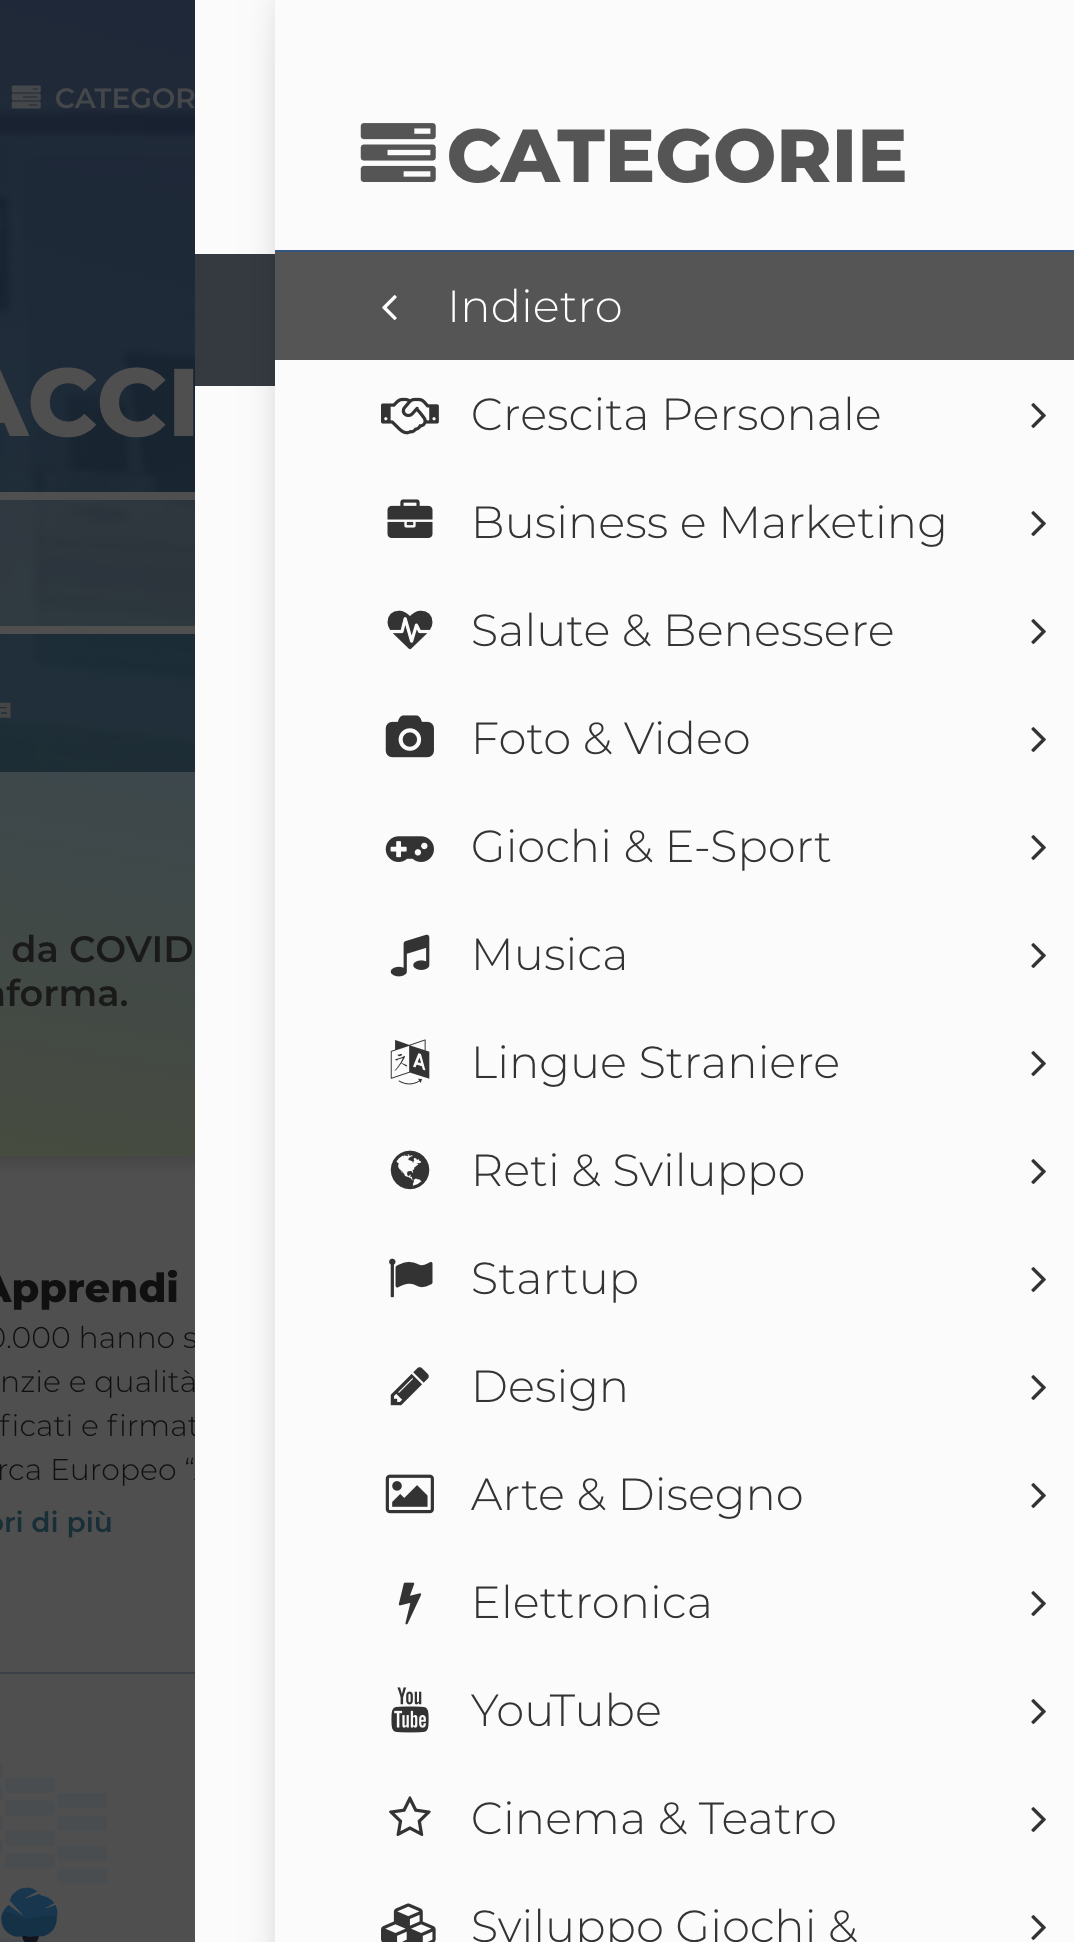This screenshot has height=1942, width=1074.
Task: Expand the Design category arrow
Action: click(1038, 1387)
